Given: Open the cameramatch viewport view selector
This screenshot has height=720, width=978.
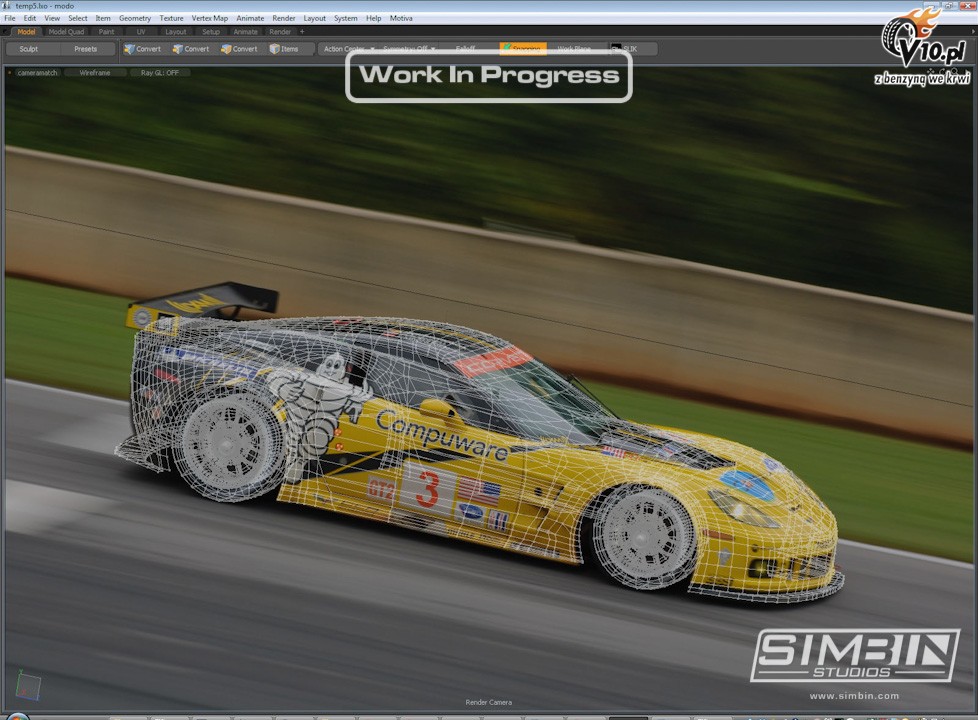Looking at the screenshot, I should 36,73.
